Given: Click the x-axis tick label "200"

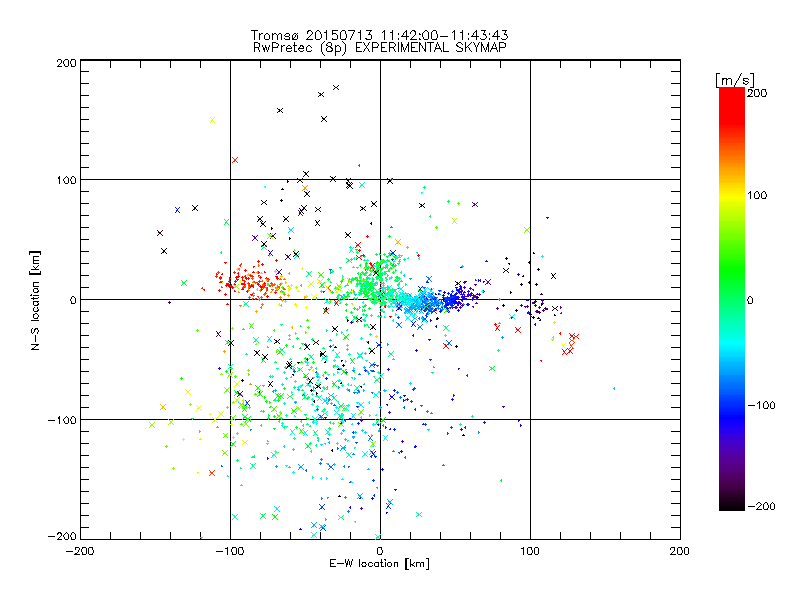Looking at the screenshot, I should 680,551.
